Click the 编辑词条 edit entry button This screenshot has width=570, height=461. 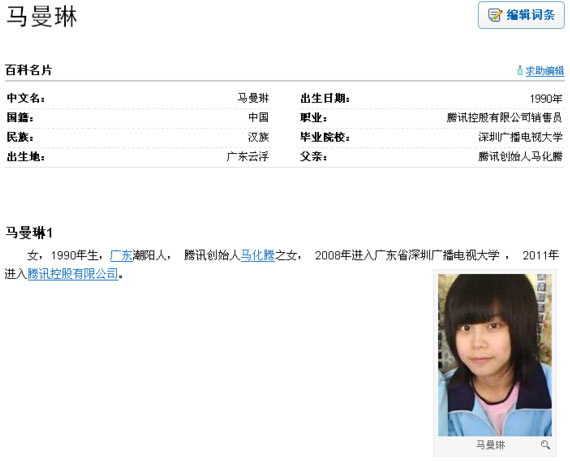coord(521,15)
